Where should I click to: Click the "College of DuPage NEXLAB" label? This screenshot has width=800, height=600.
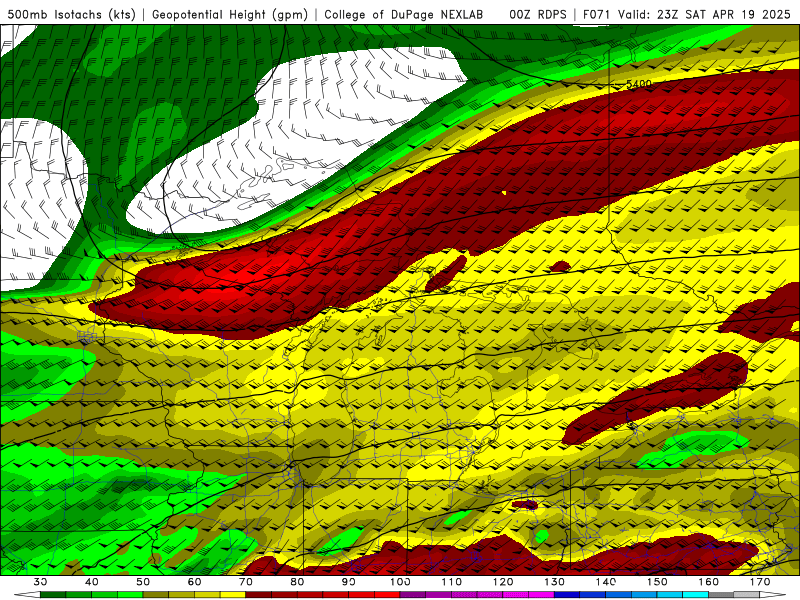[x=404, y=15]
